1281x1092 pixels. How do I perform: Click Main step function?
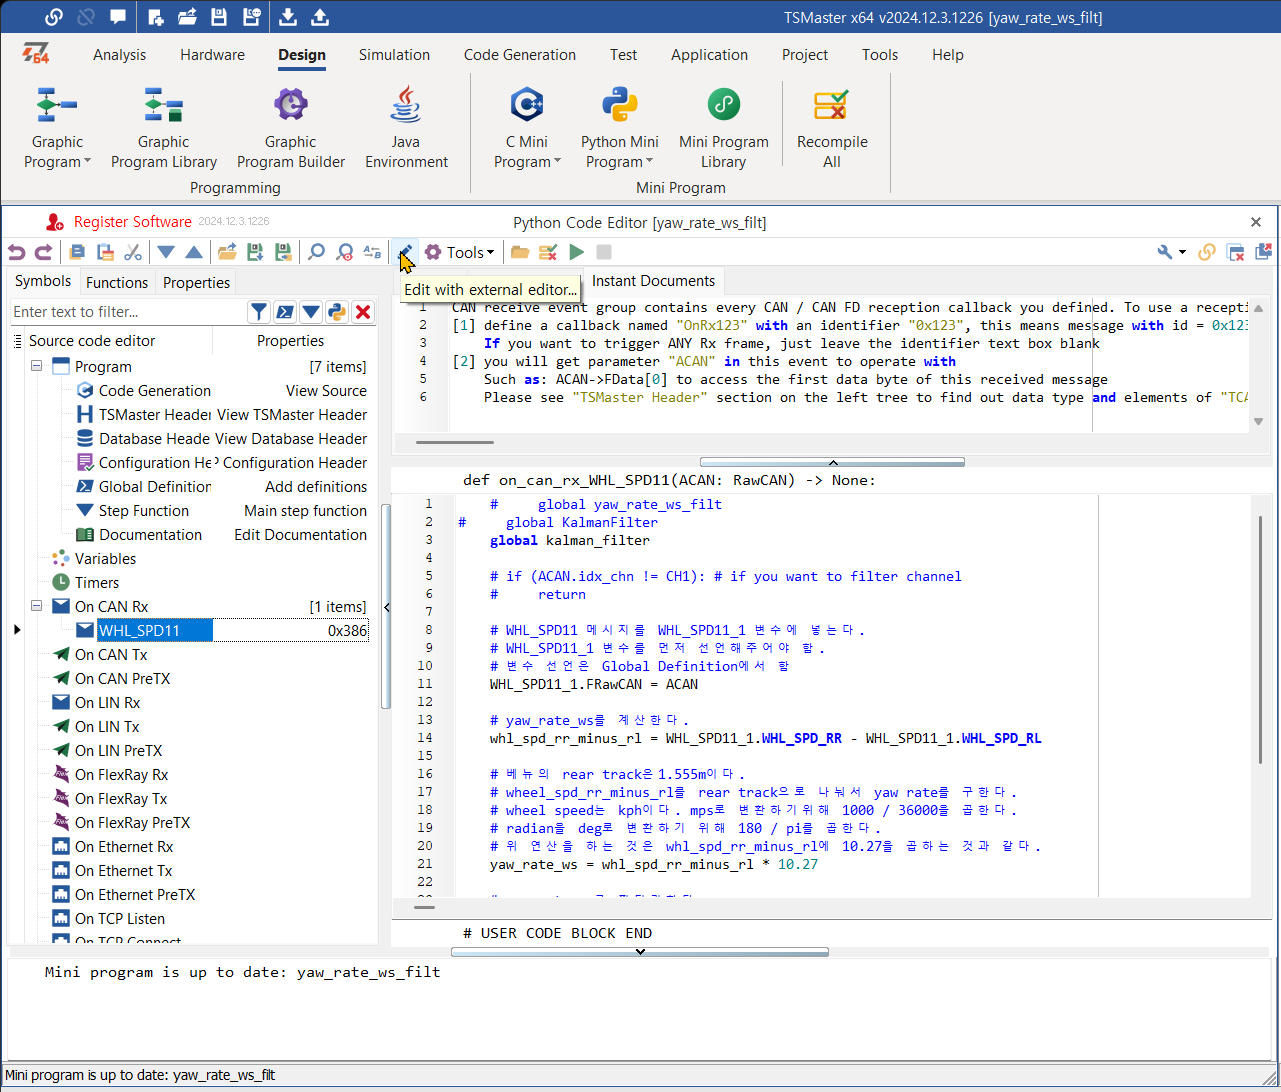[305, 511]
